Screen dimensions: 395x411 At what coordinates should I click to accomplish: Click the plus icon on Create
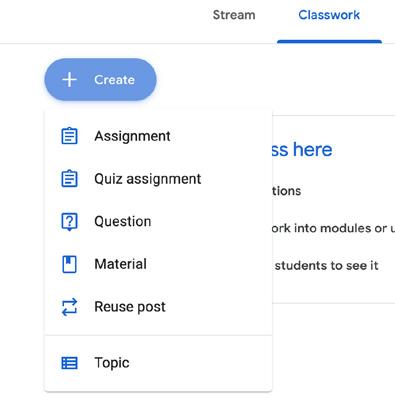pos(69,80)
